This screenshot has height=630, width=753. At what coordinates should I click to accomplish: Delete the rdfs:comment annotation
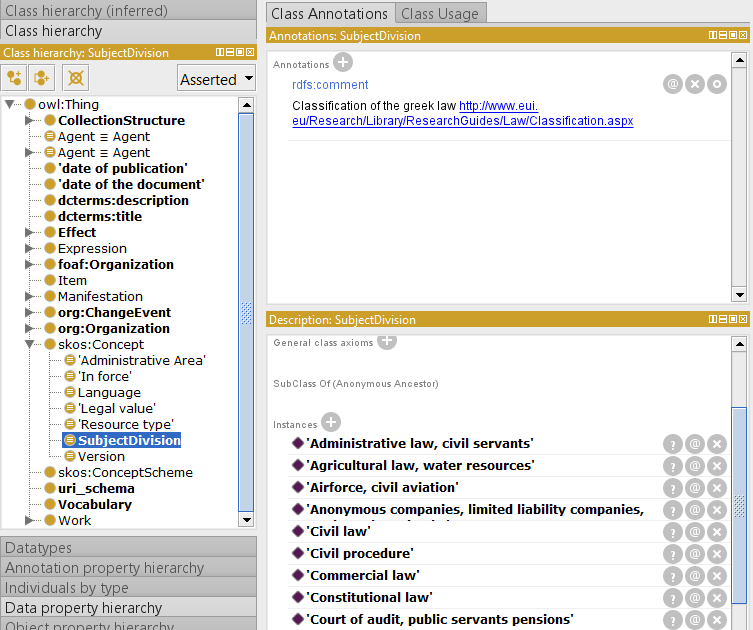point(694,84)
